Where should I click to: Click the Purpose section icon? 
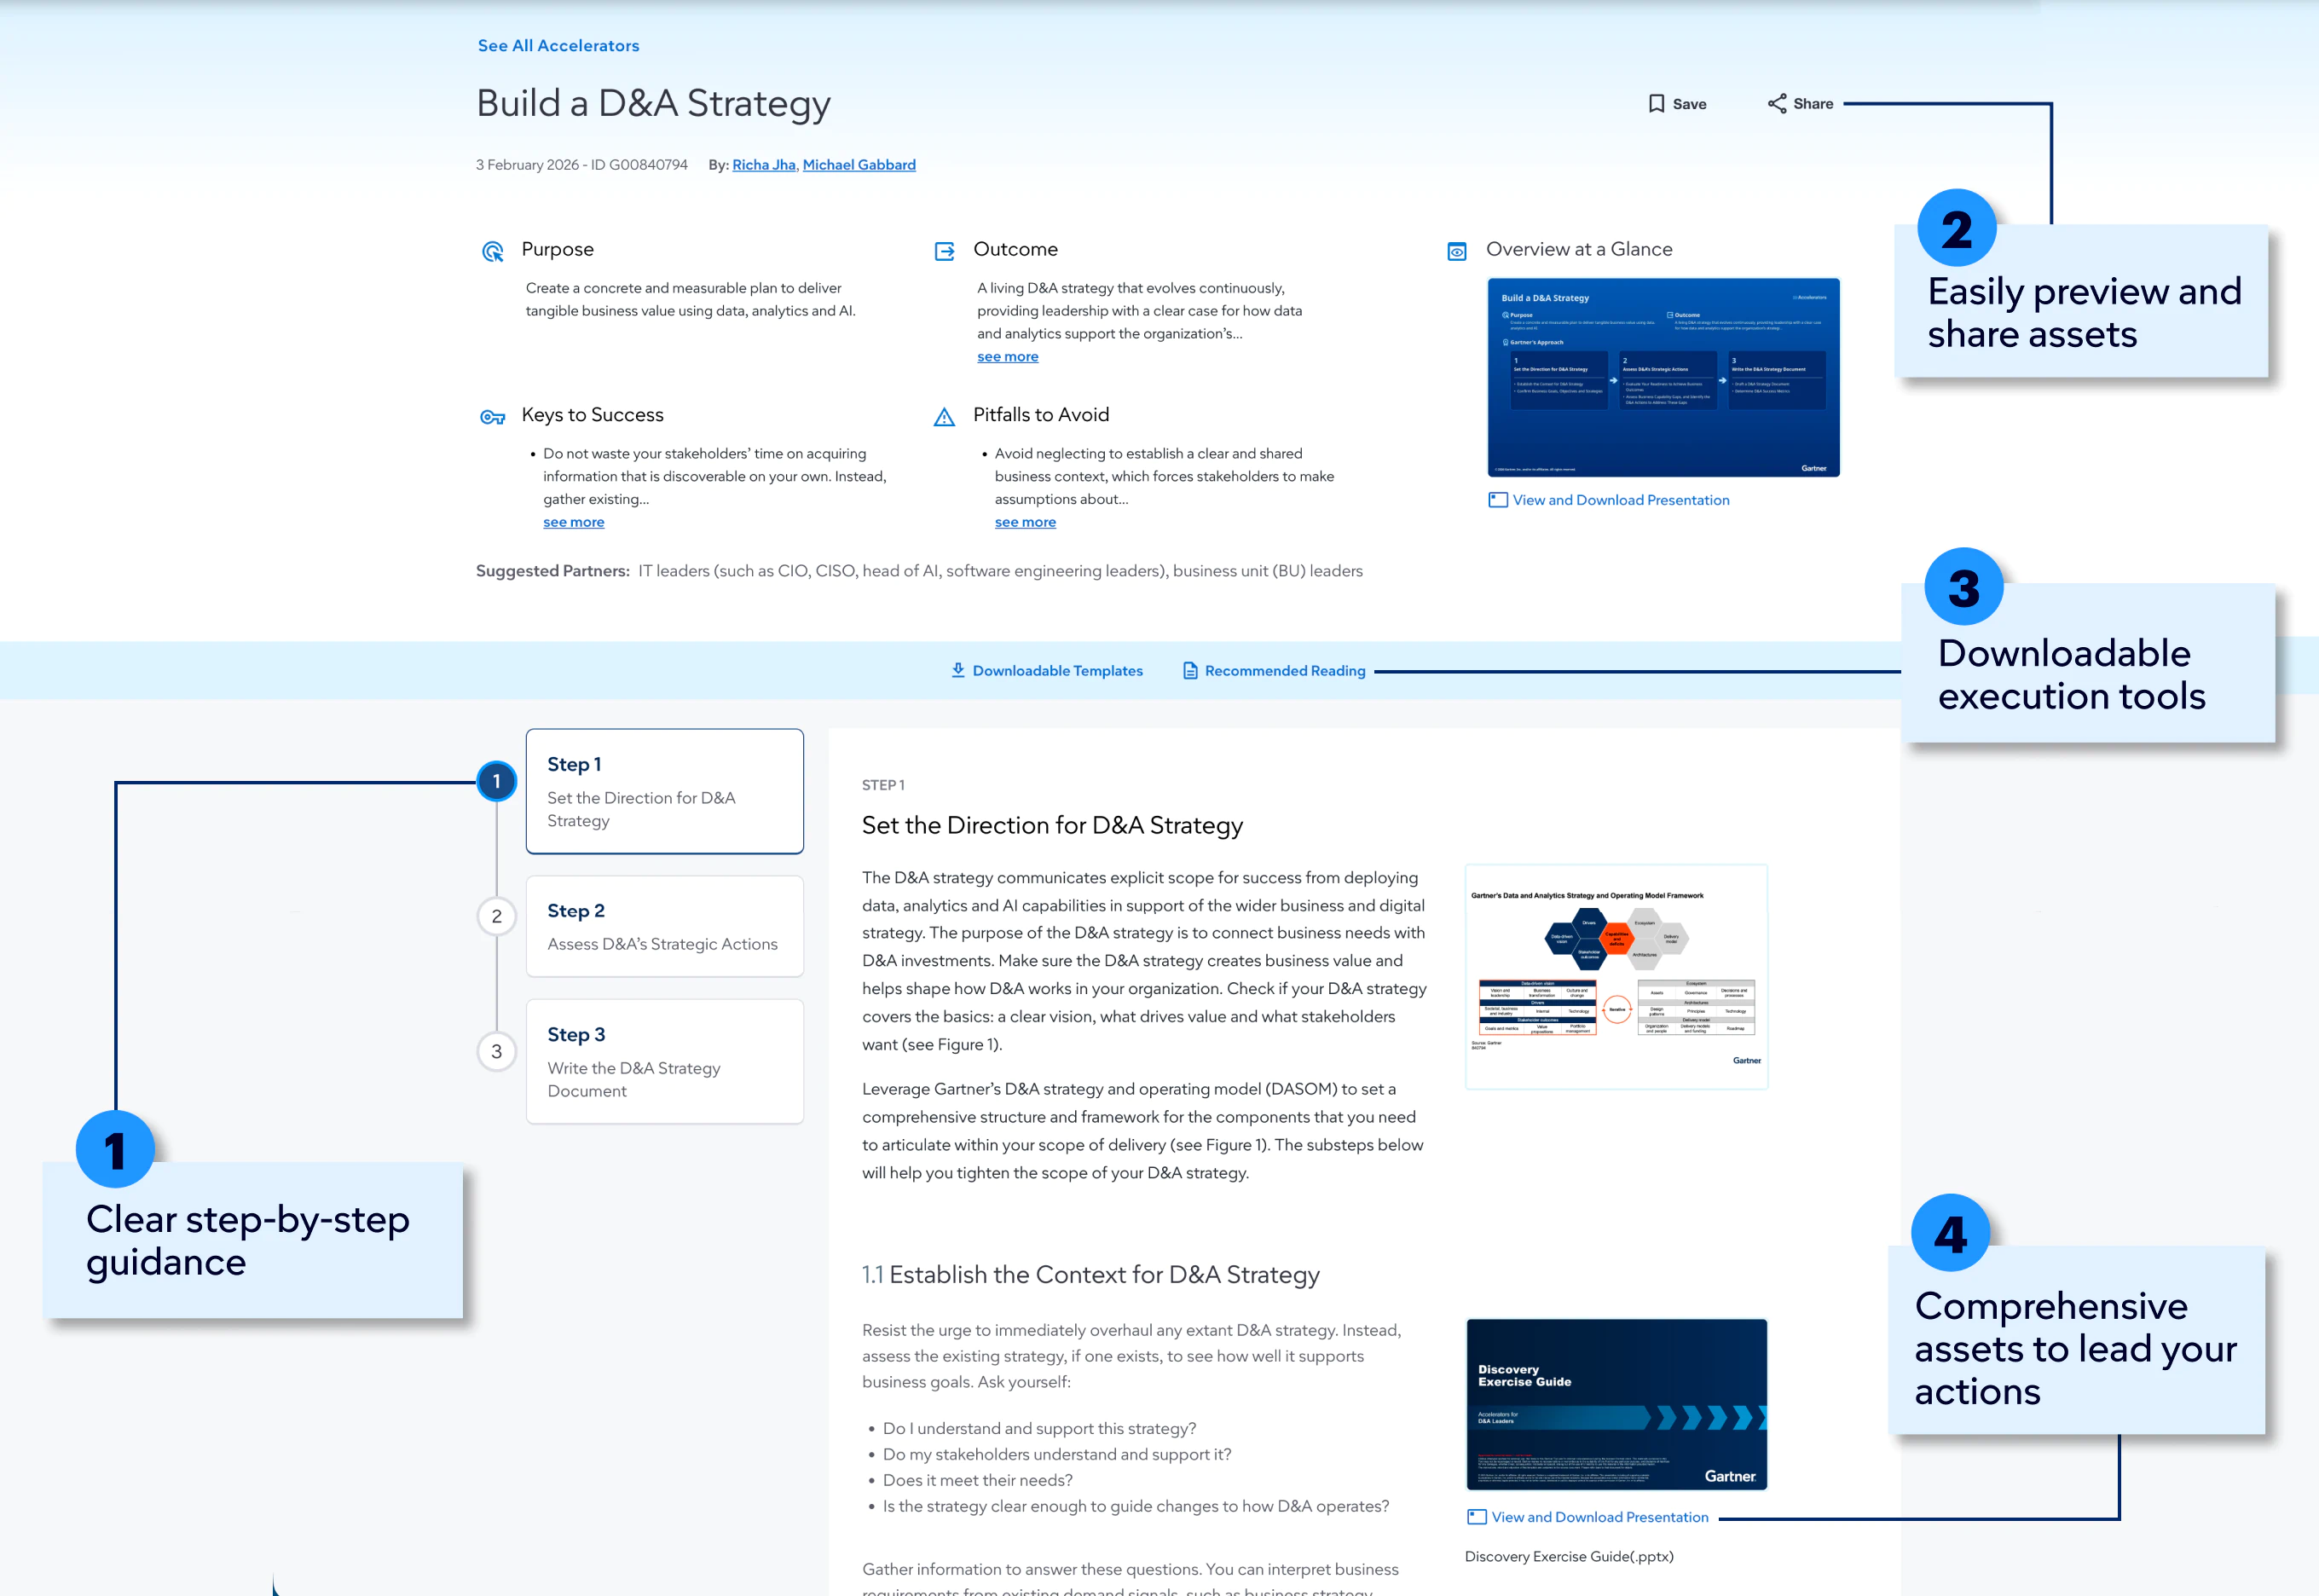pyautogui.click(x=492, y=251)
